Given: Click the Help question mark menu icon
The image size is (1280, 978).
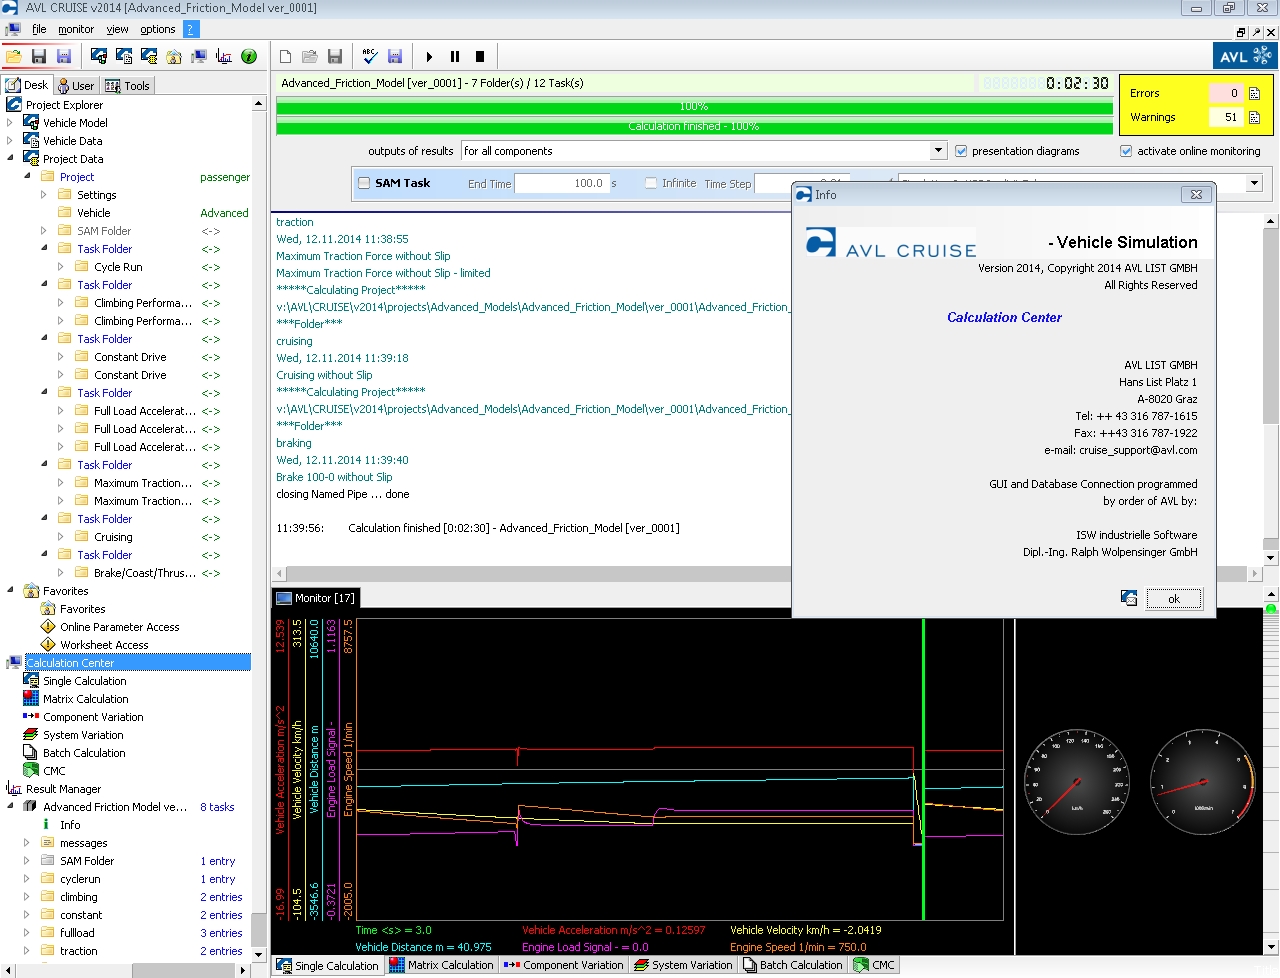Looking at the screenshot, I should point(191,29).
